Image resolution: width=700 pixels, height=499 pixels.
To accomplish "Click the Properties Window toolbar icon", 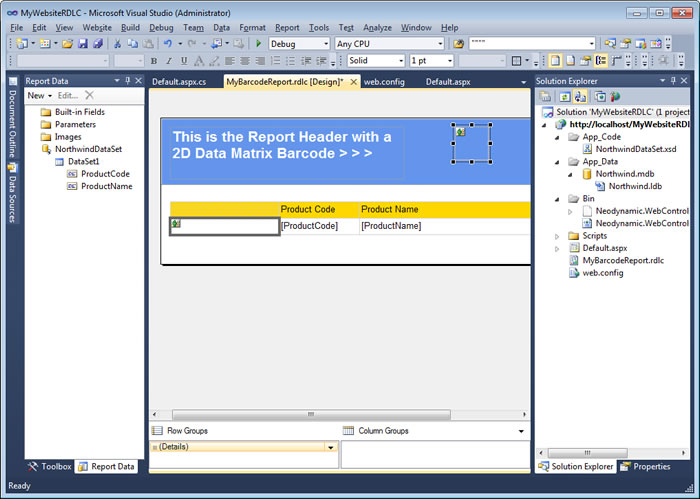I will tap(626, 43).
